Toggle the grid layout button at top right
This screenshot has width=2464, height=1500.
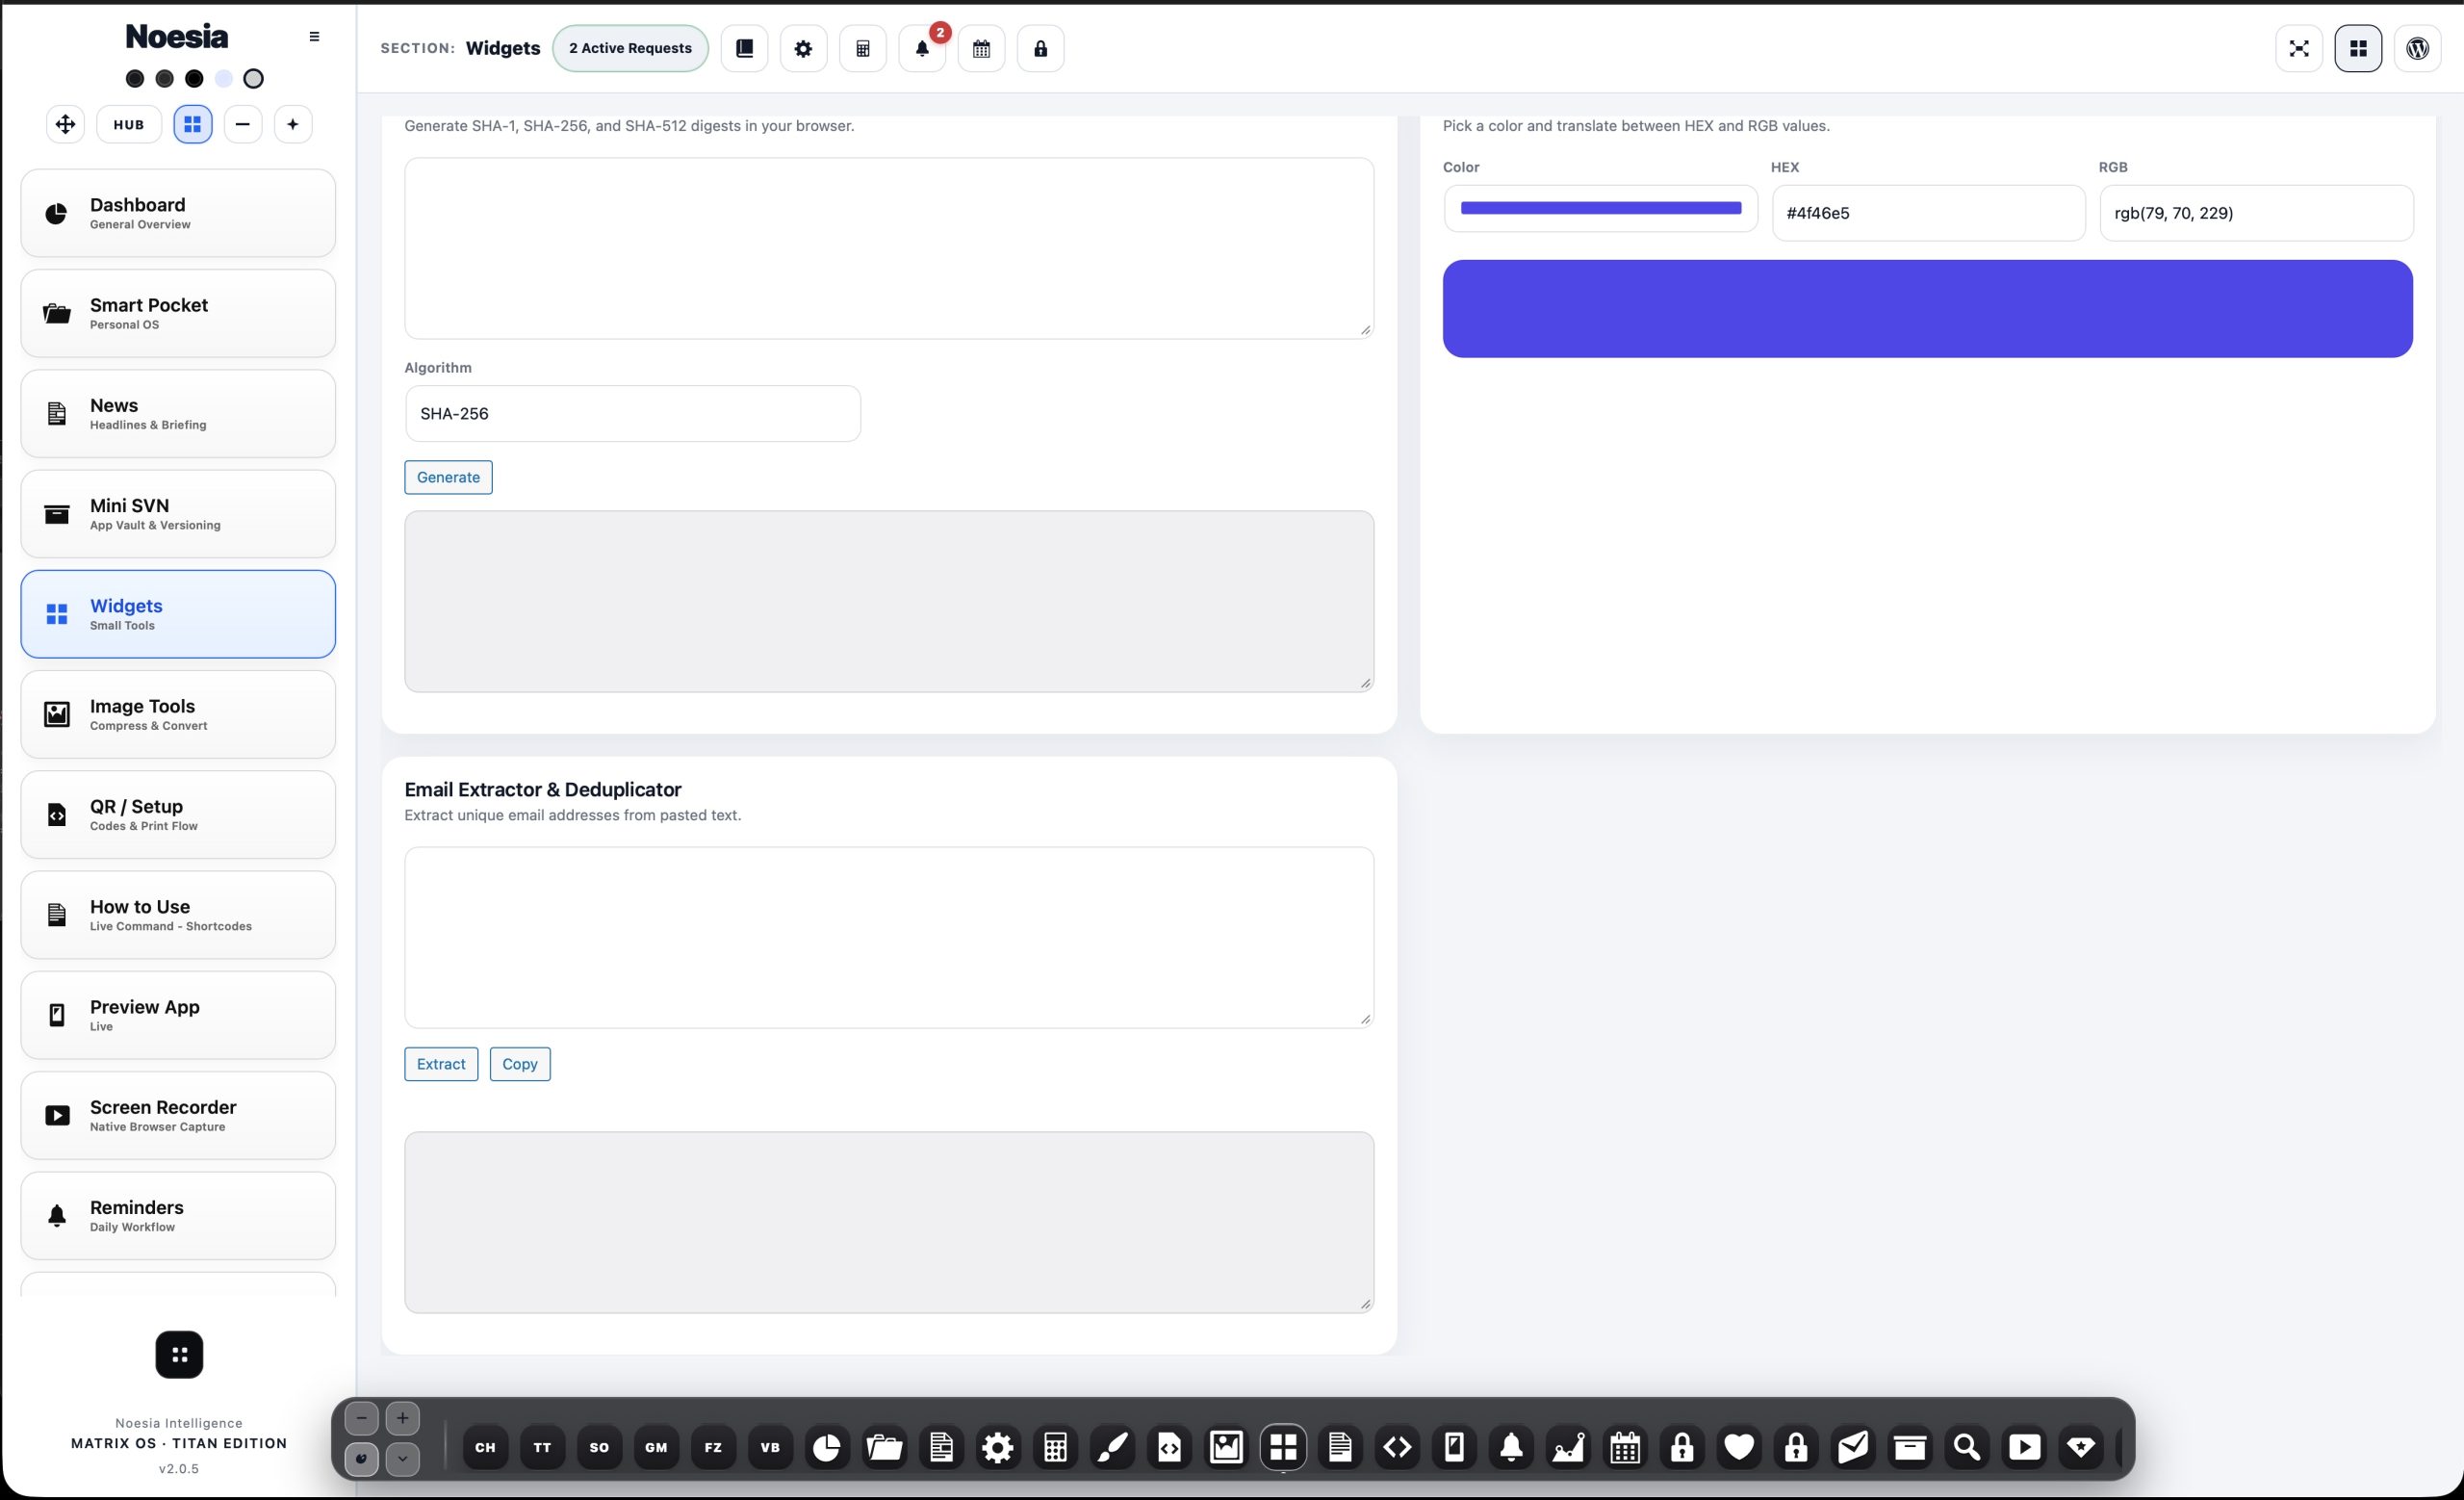coord(2358,48)
